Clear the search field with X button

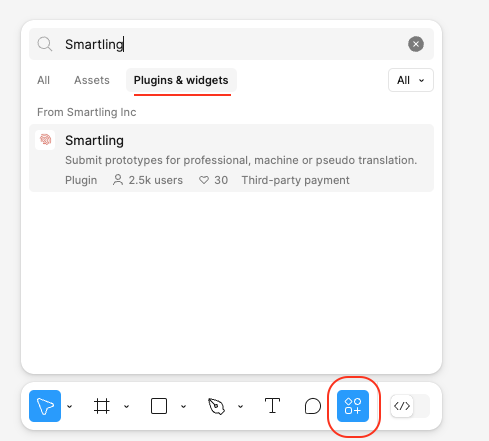point(416,44)
